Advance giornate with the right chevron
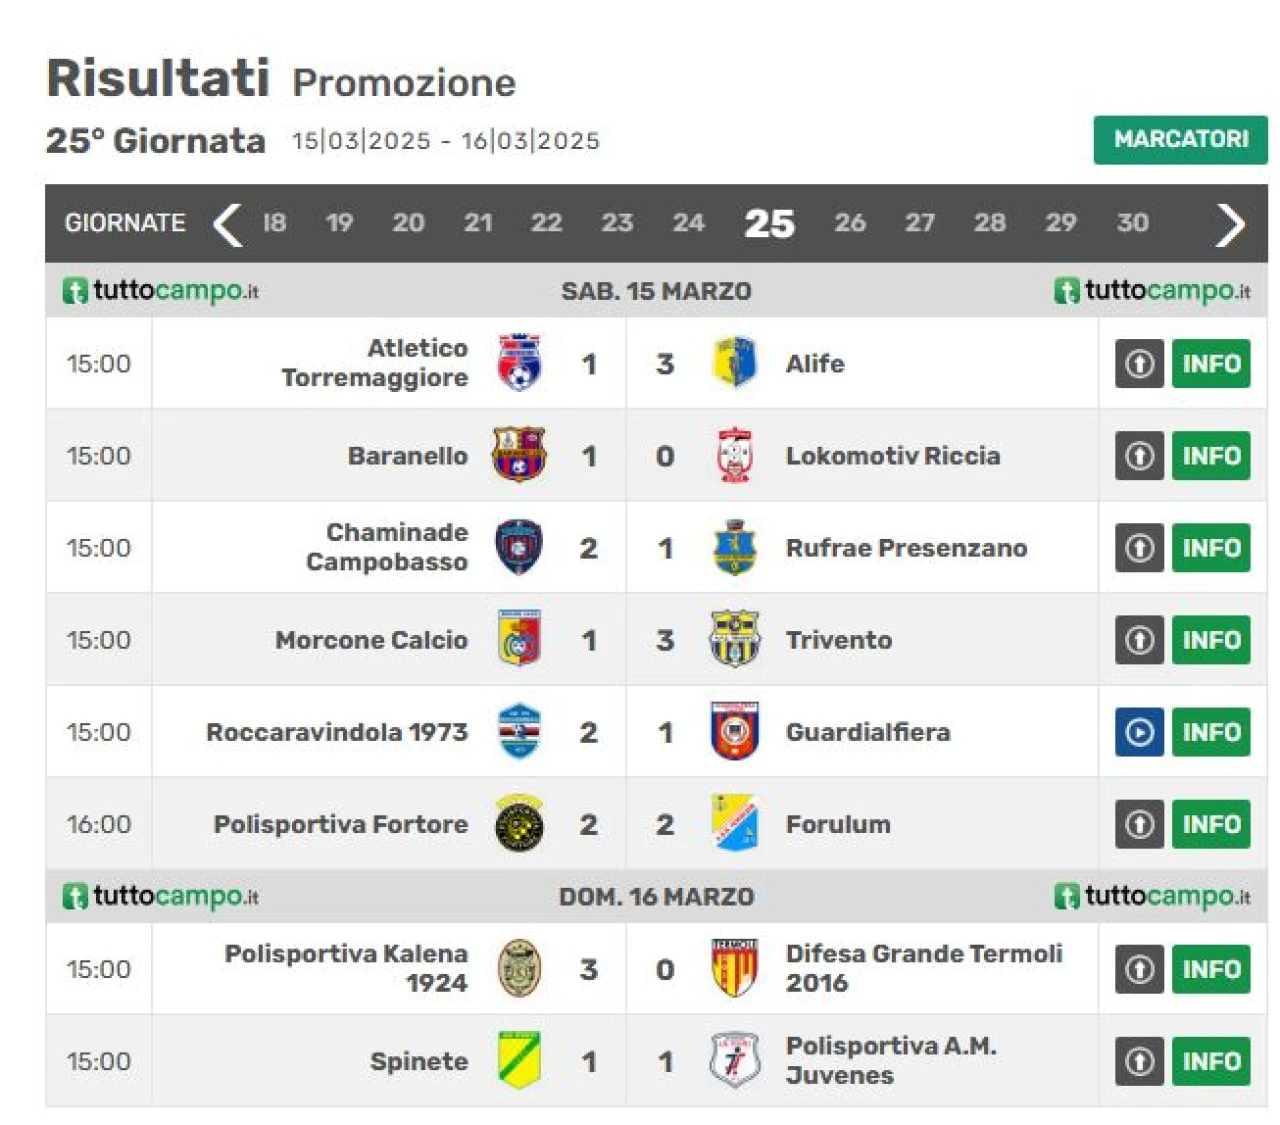The height and width of the screenshot is (1125, 1280). [1230, 224]
